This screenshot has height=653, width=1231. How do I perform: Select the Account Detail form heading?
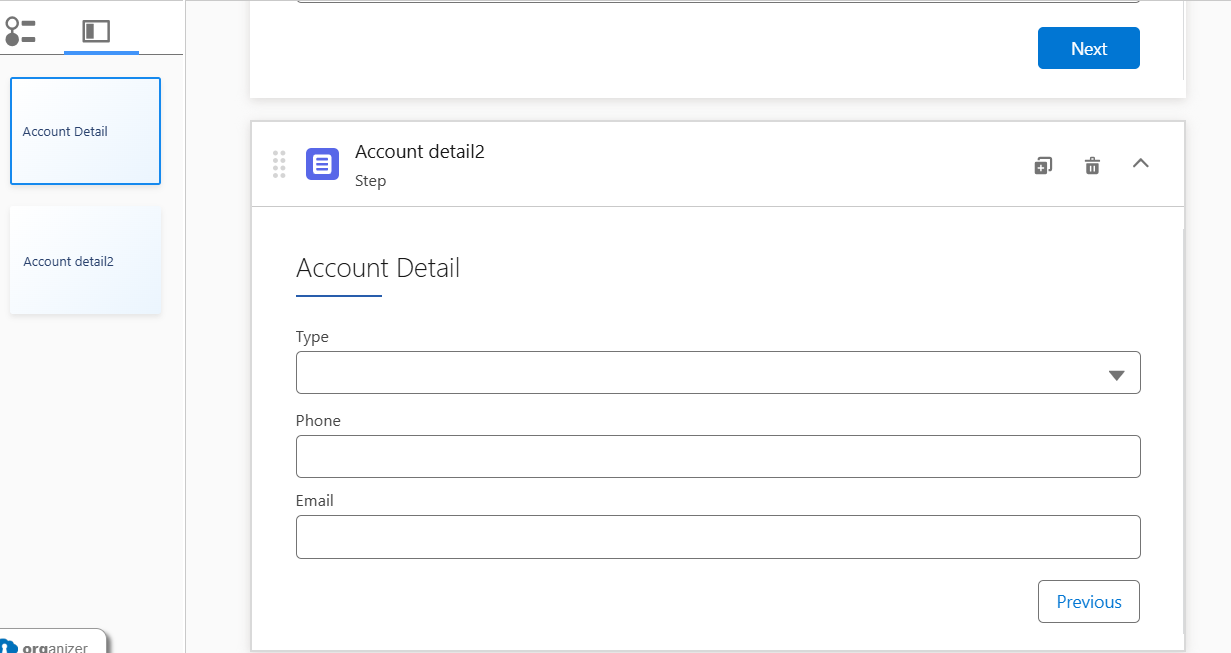click(378, 268)
